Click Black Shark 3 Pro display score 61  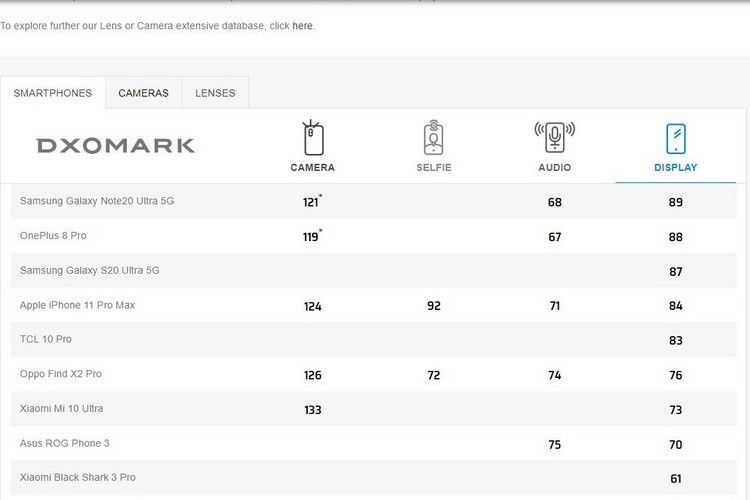[676, 479]
